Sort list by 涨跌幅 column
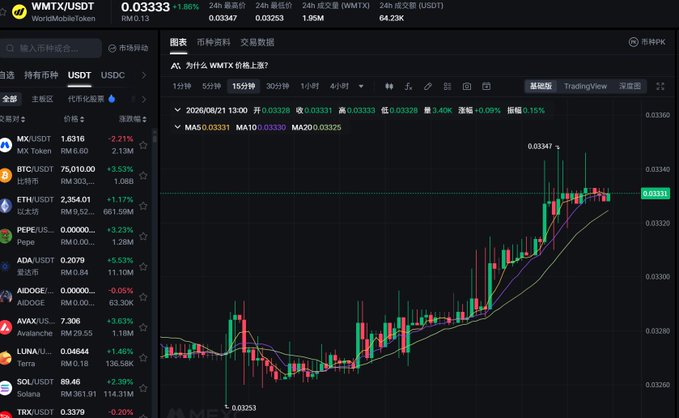 133,119
